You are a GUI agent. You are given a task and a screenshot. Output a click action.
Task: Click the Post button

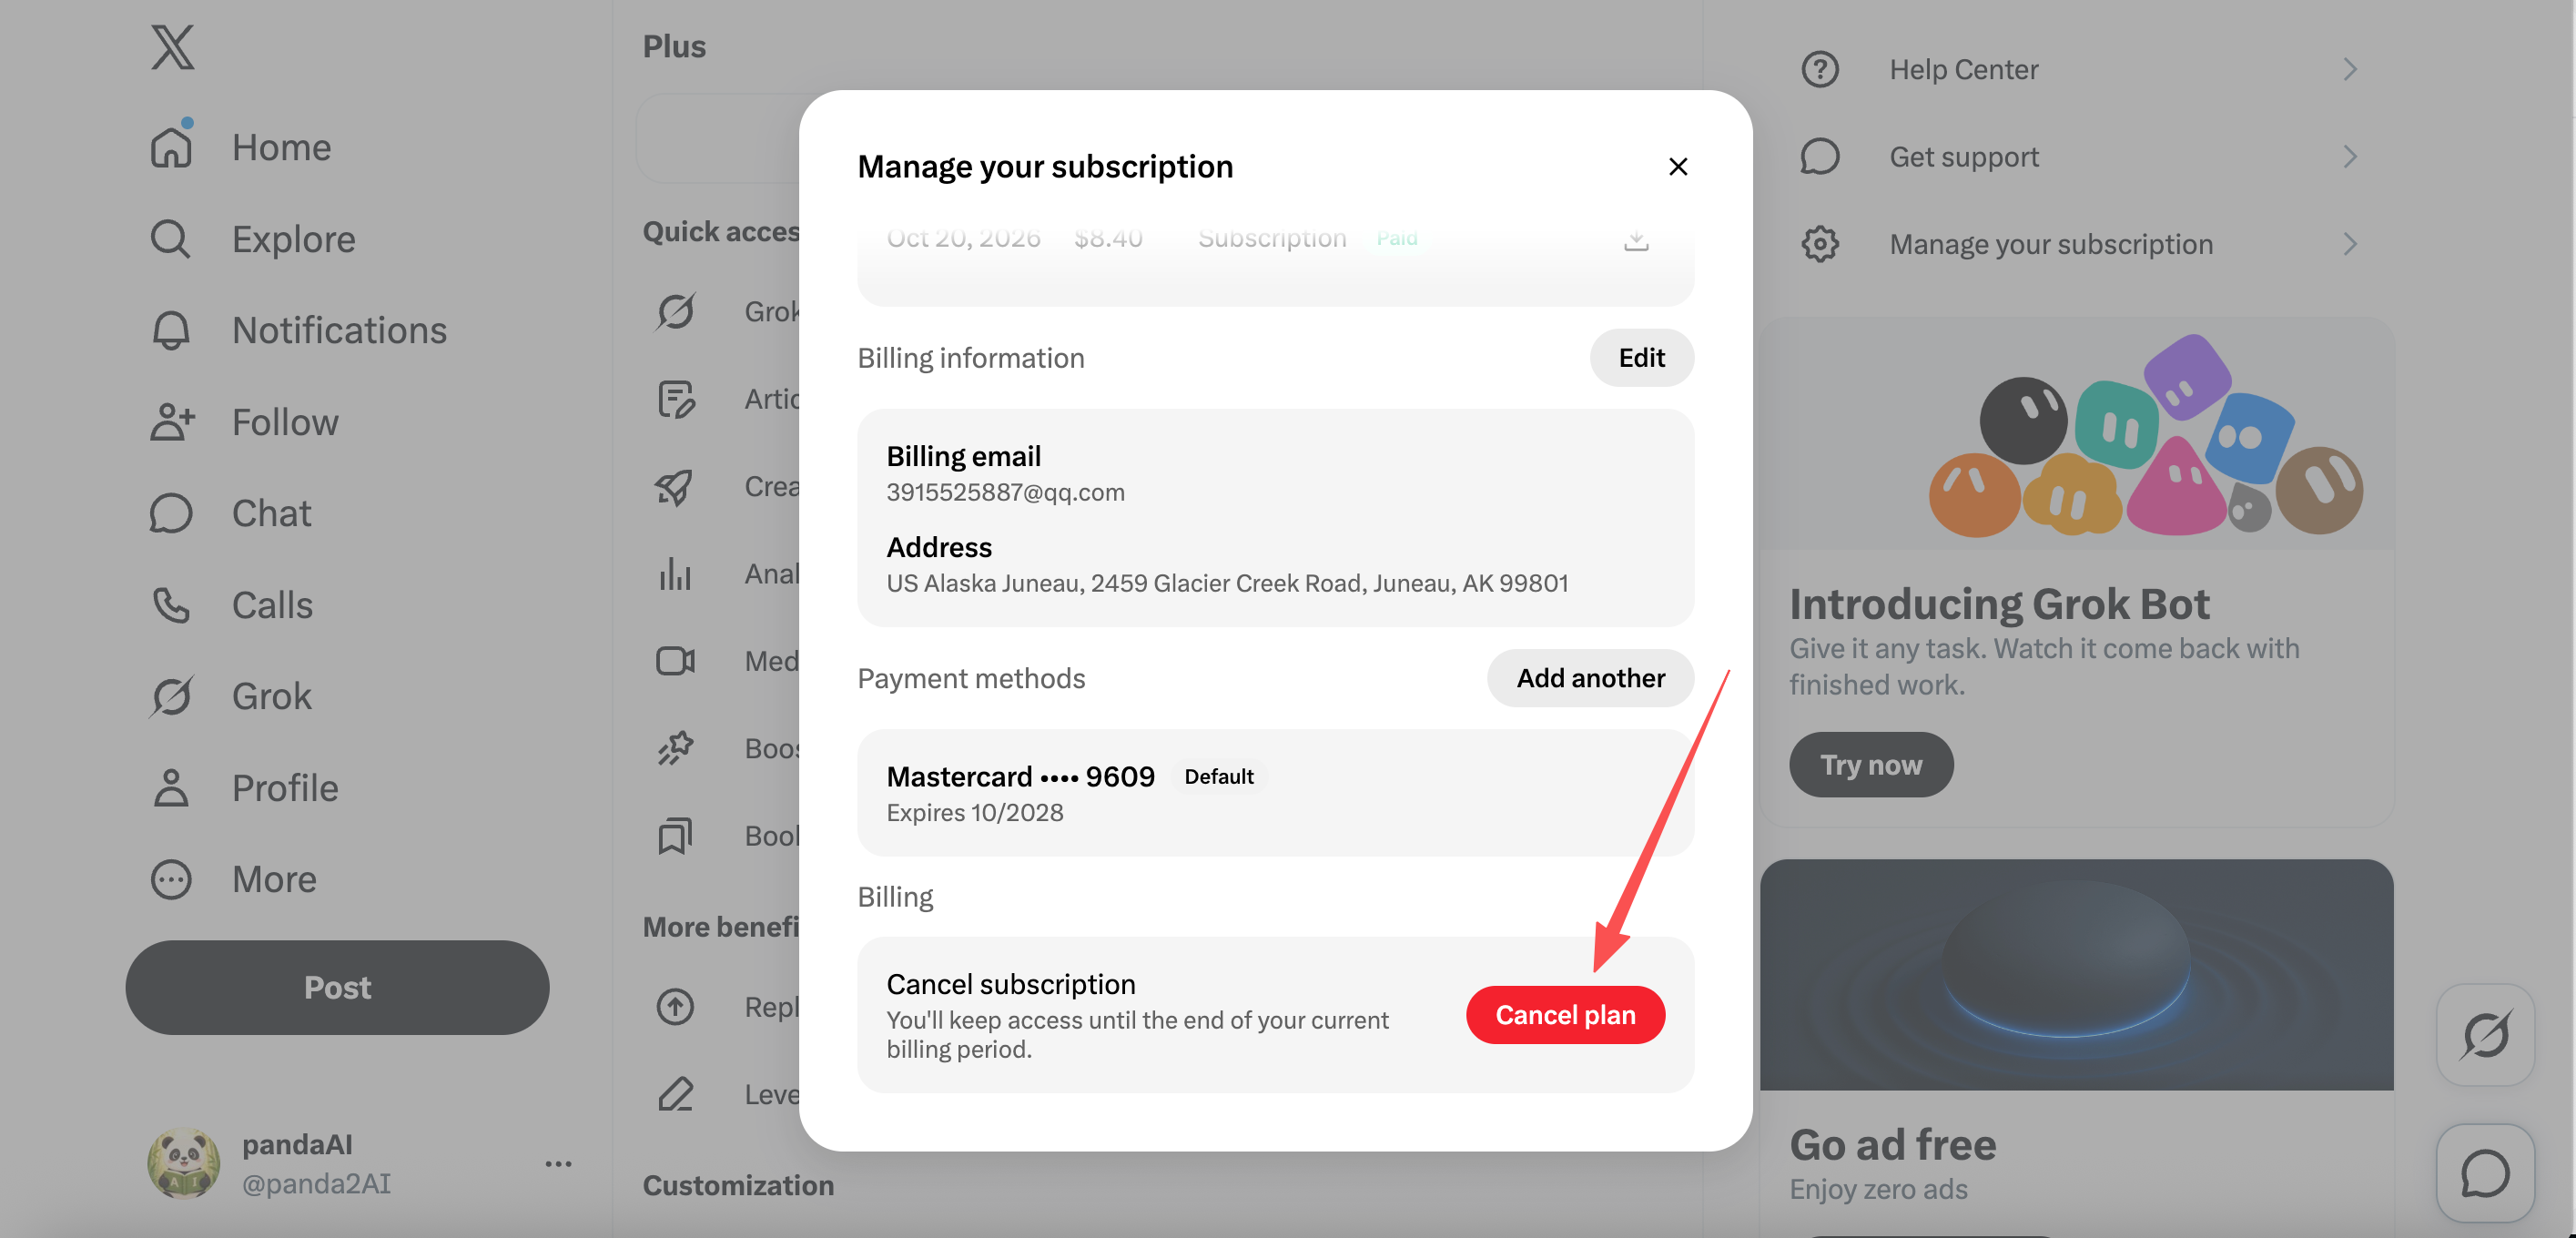337,988
